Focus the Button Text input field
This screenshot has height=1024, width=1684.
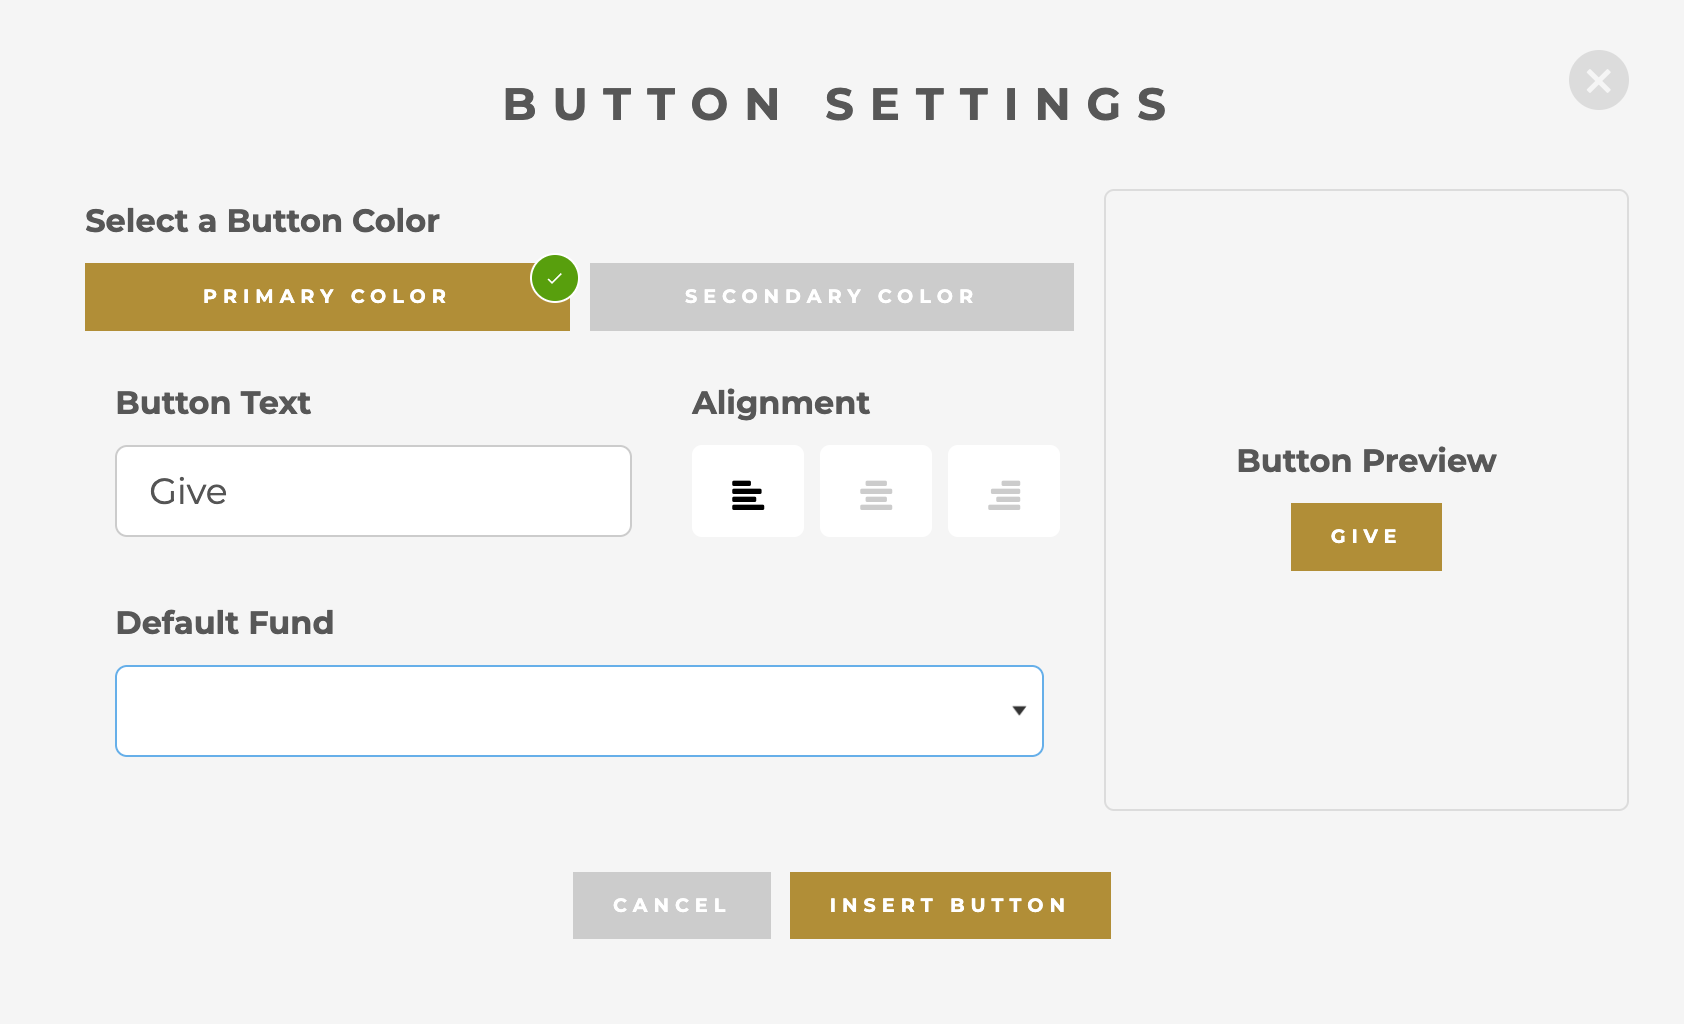click(x=373, y=491)
